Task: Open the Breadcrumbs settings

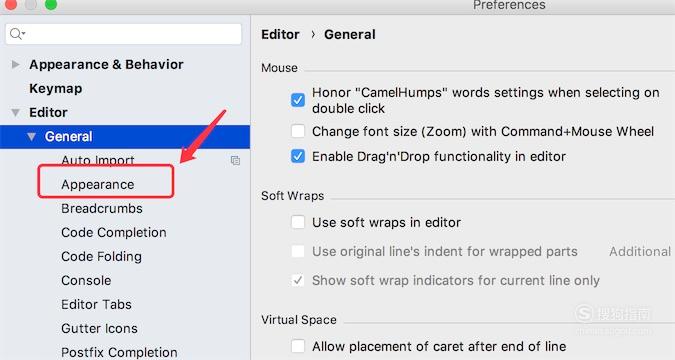Action: [x=102, y=208]
